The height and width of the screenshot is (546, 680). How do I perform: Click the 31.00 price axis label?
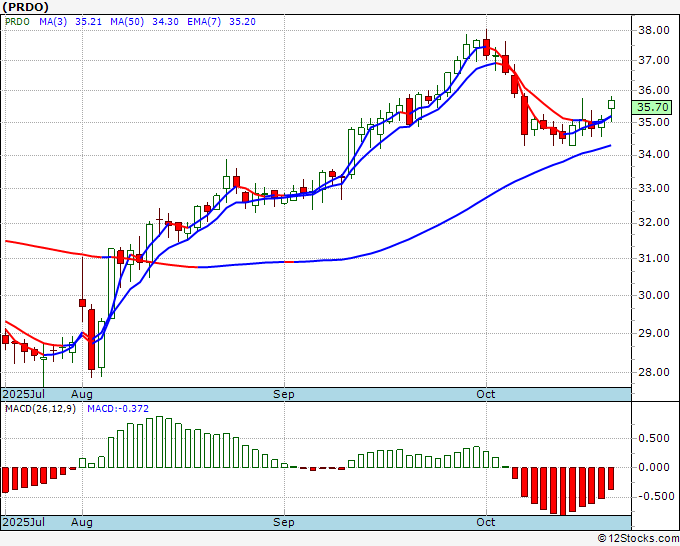coord(654,258)
